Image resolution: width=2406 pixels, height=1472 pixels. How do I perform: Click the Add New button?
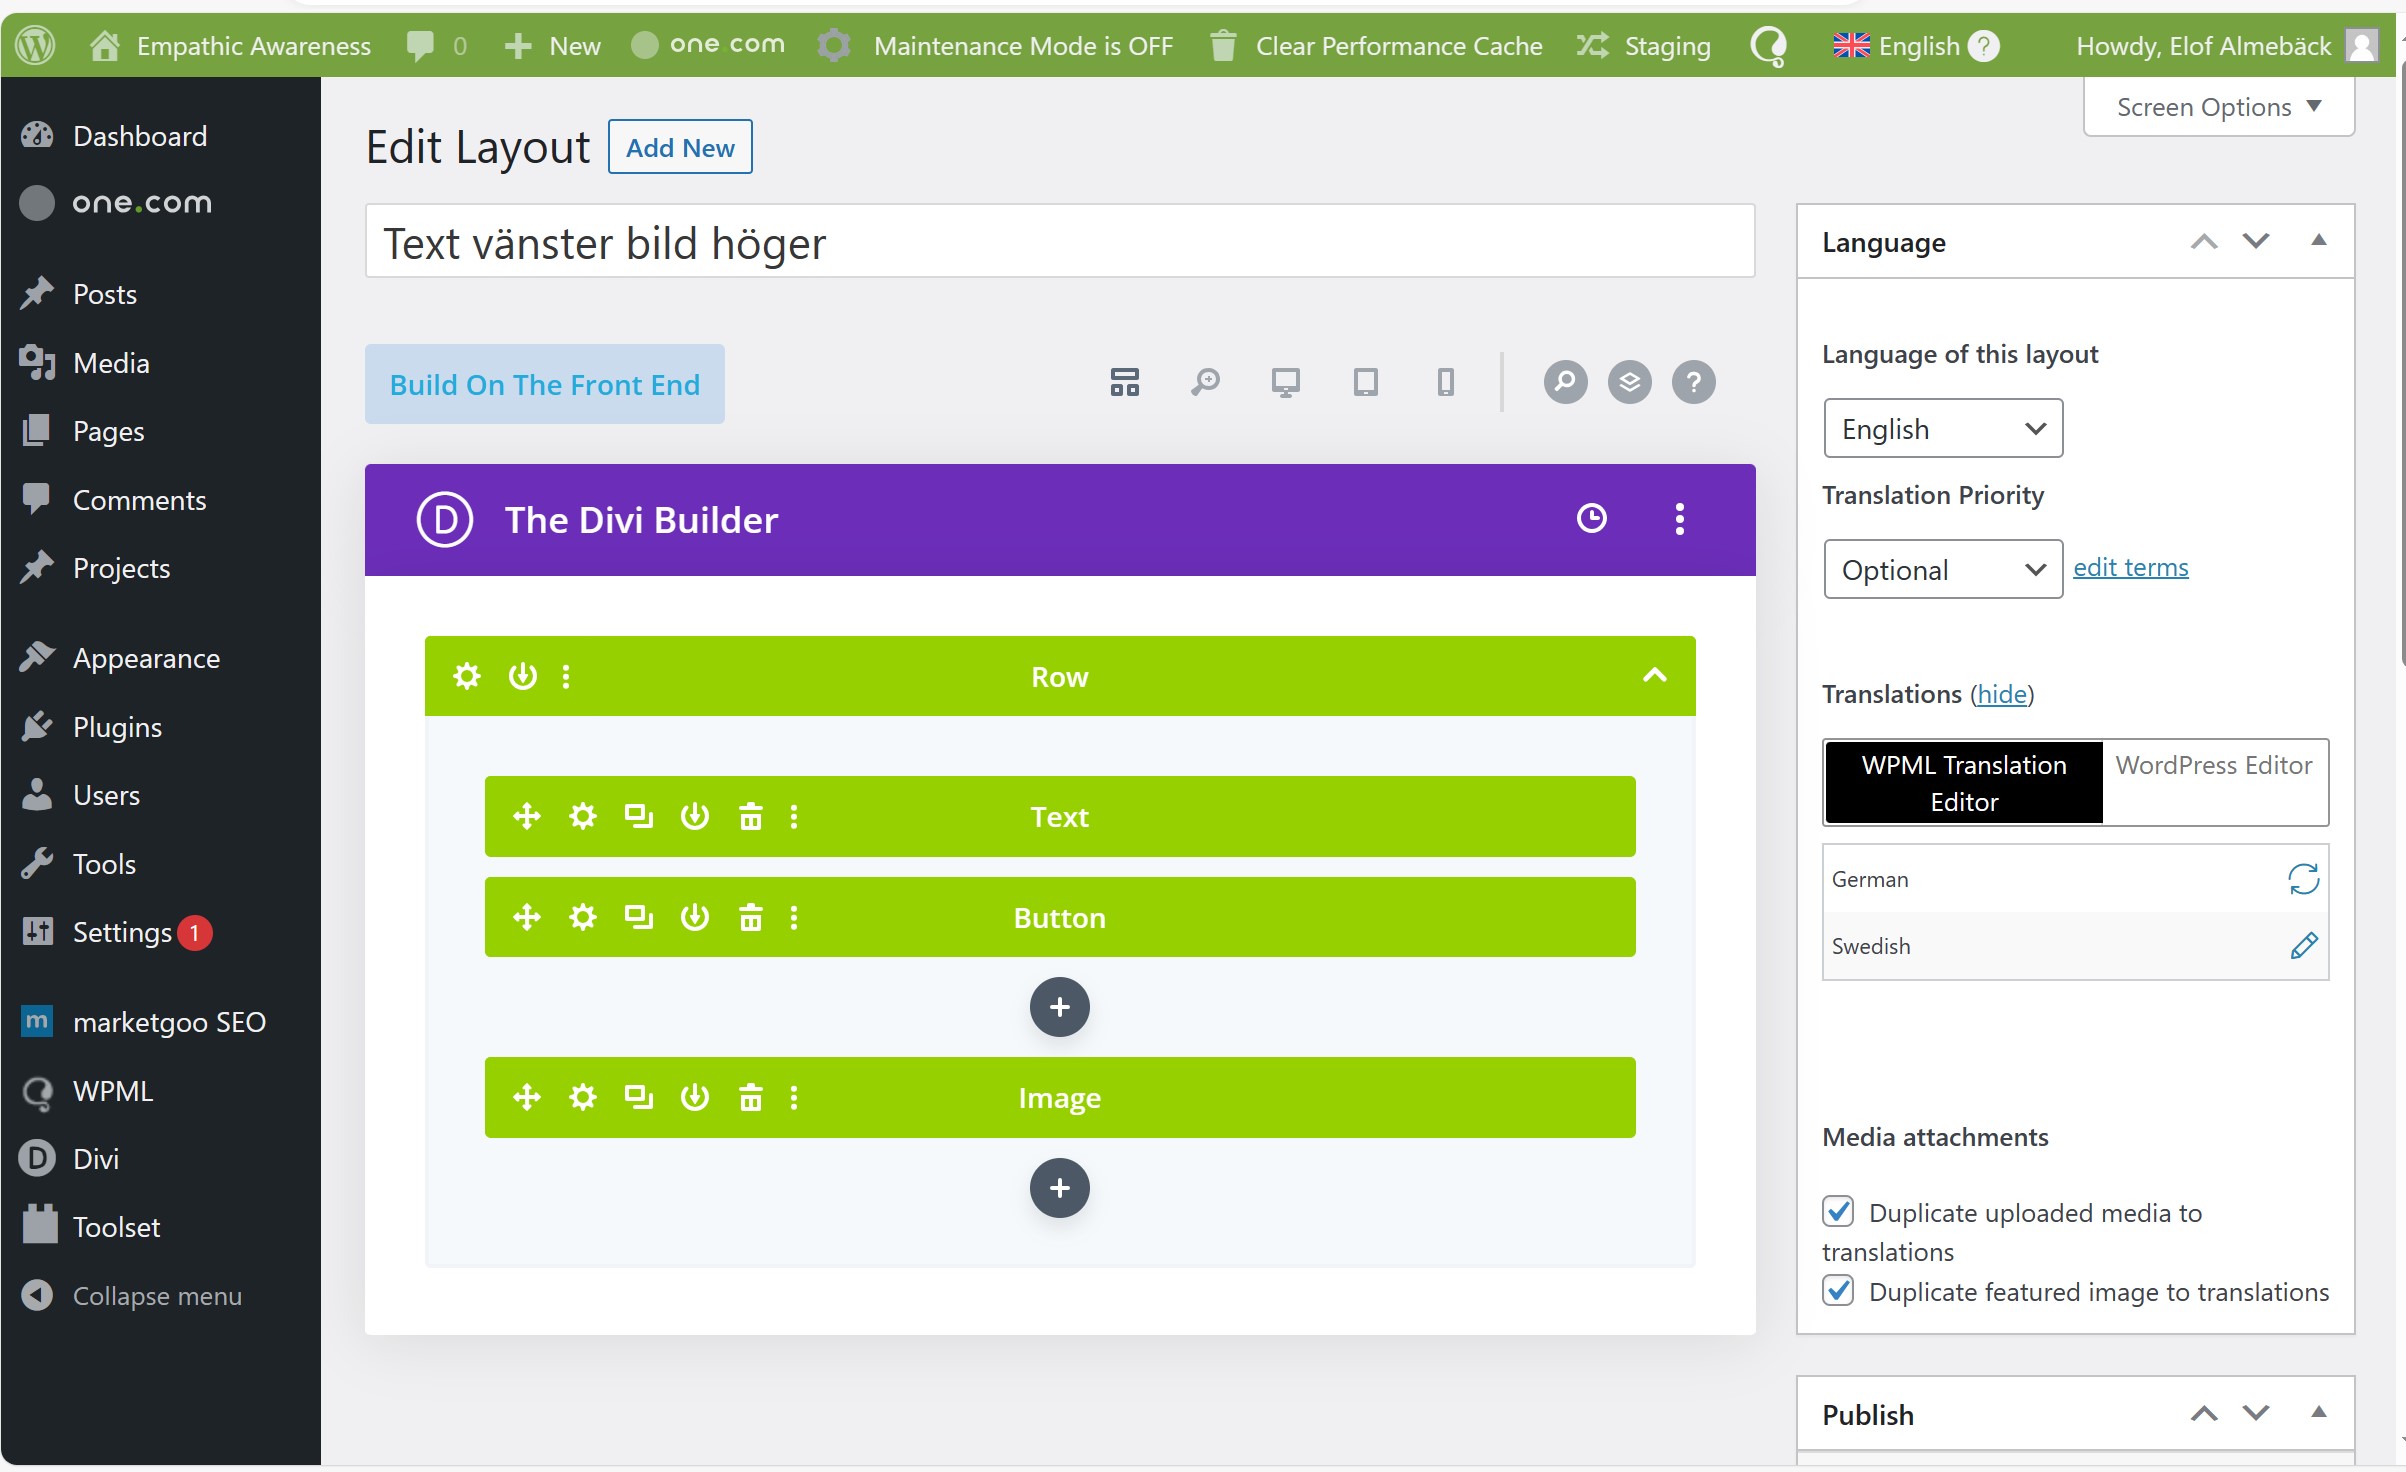pos(680,147)
